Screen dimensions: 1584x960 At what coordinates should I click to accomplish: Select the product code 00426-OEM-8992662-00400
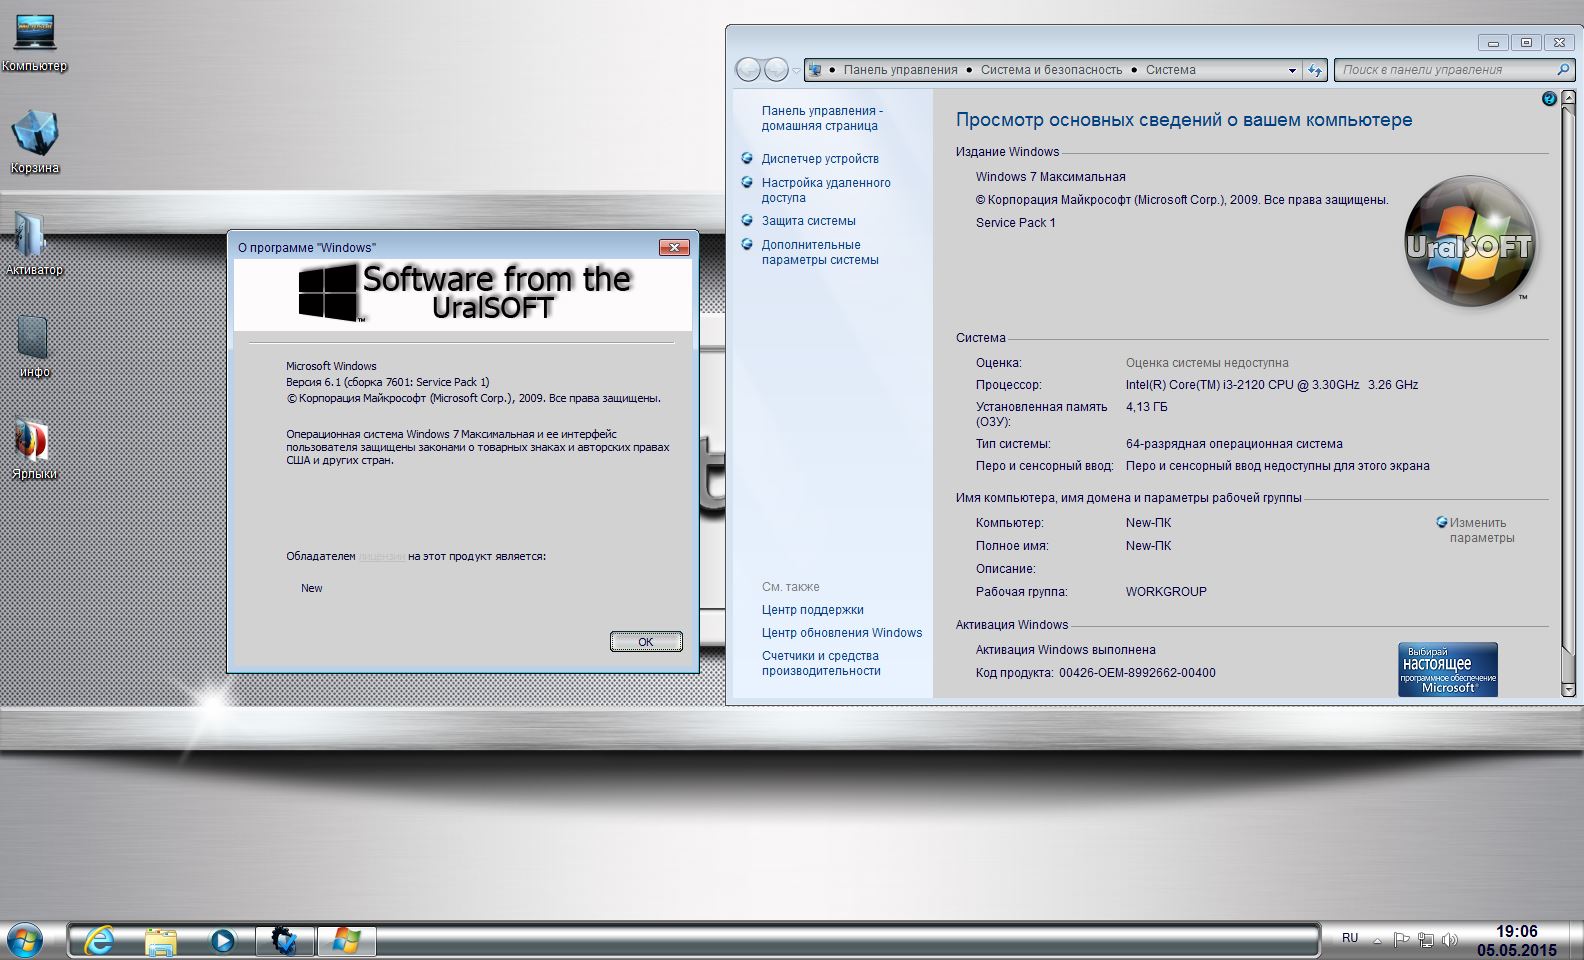point(1137,673)
